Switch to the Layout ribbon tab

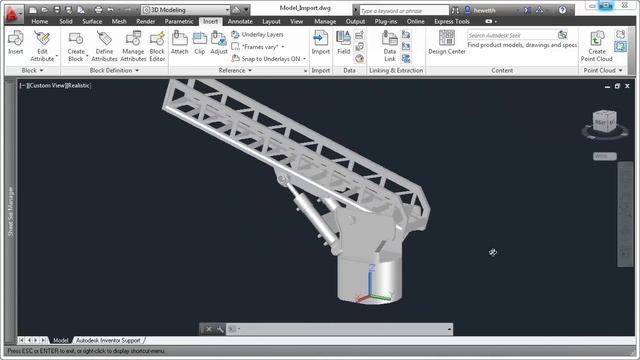pos(271,21)
